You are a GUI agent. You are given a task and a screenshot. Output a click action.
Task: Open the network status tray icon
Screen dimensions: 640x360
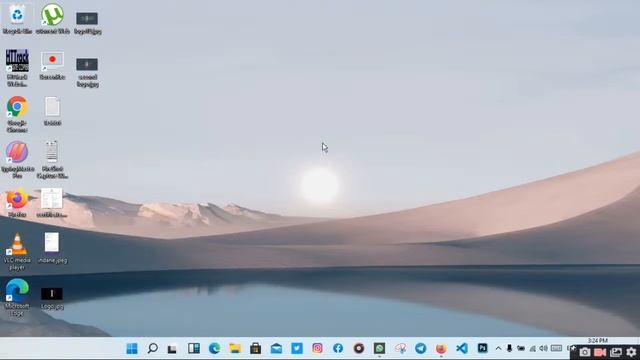(x=533, y=349)
